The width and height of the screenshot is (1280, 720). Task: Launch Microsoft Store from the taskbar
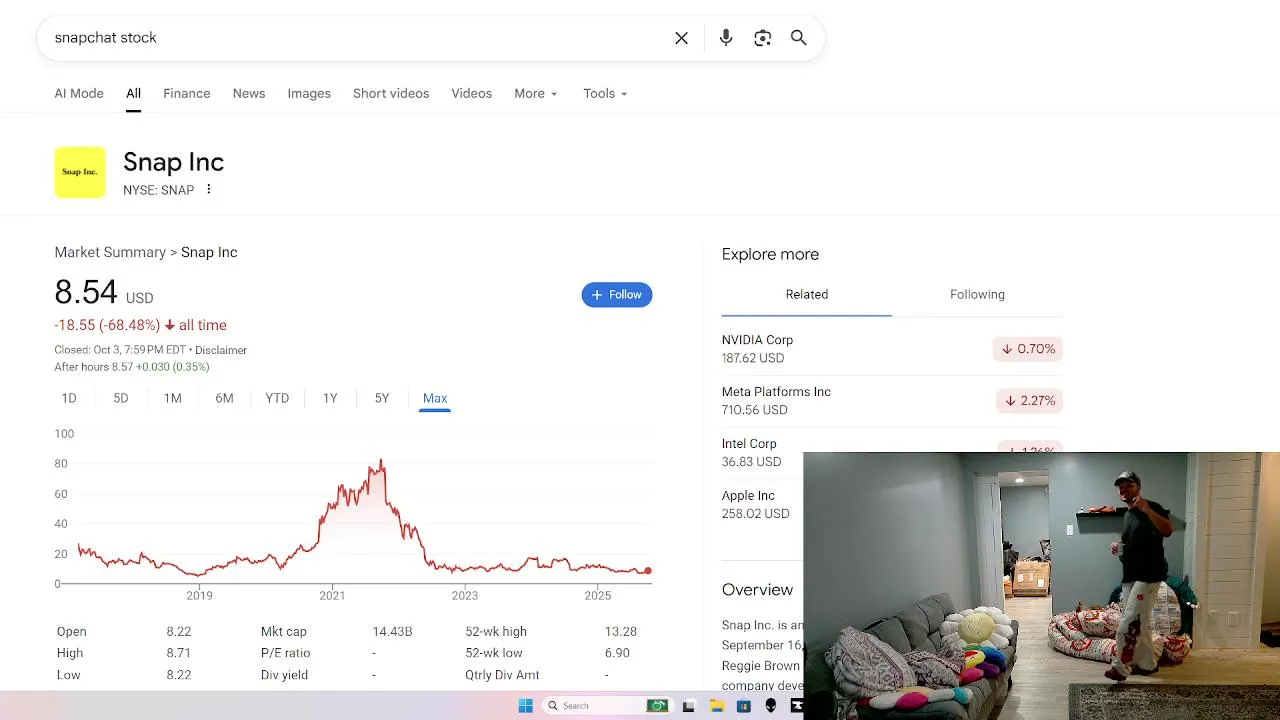[x=743, y=706]
